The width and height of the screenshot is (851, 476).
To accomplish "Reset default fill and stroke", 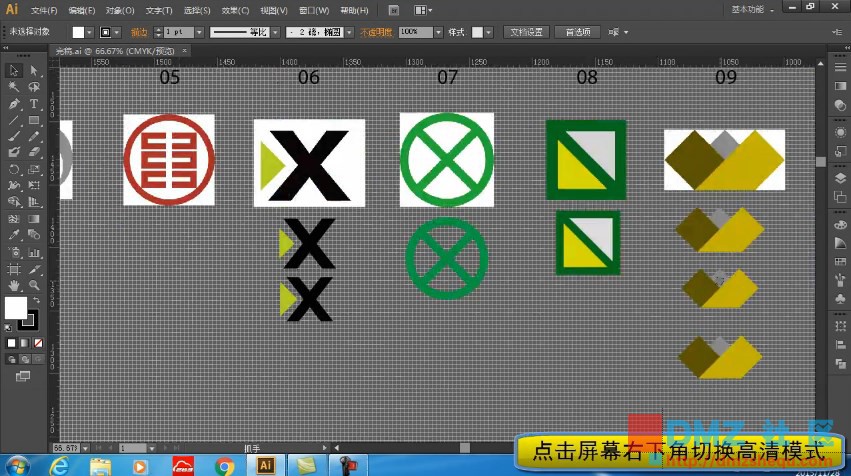I will coord(8,327).
